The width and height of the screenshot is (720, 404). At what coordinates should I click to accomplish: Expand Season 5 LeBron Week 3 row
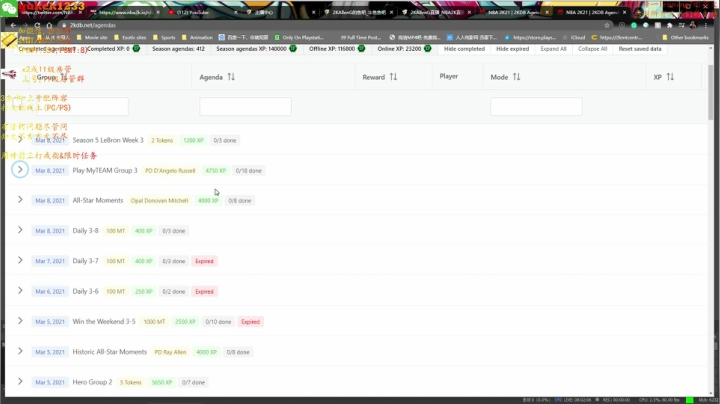click(20, 140)
